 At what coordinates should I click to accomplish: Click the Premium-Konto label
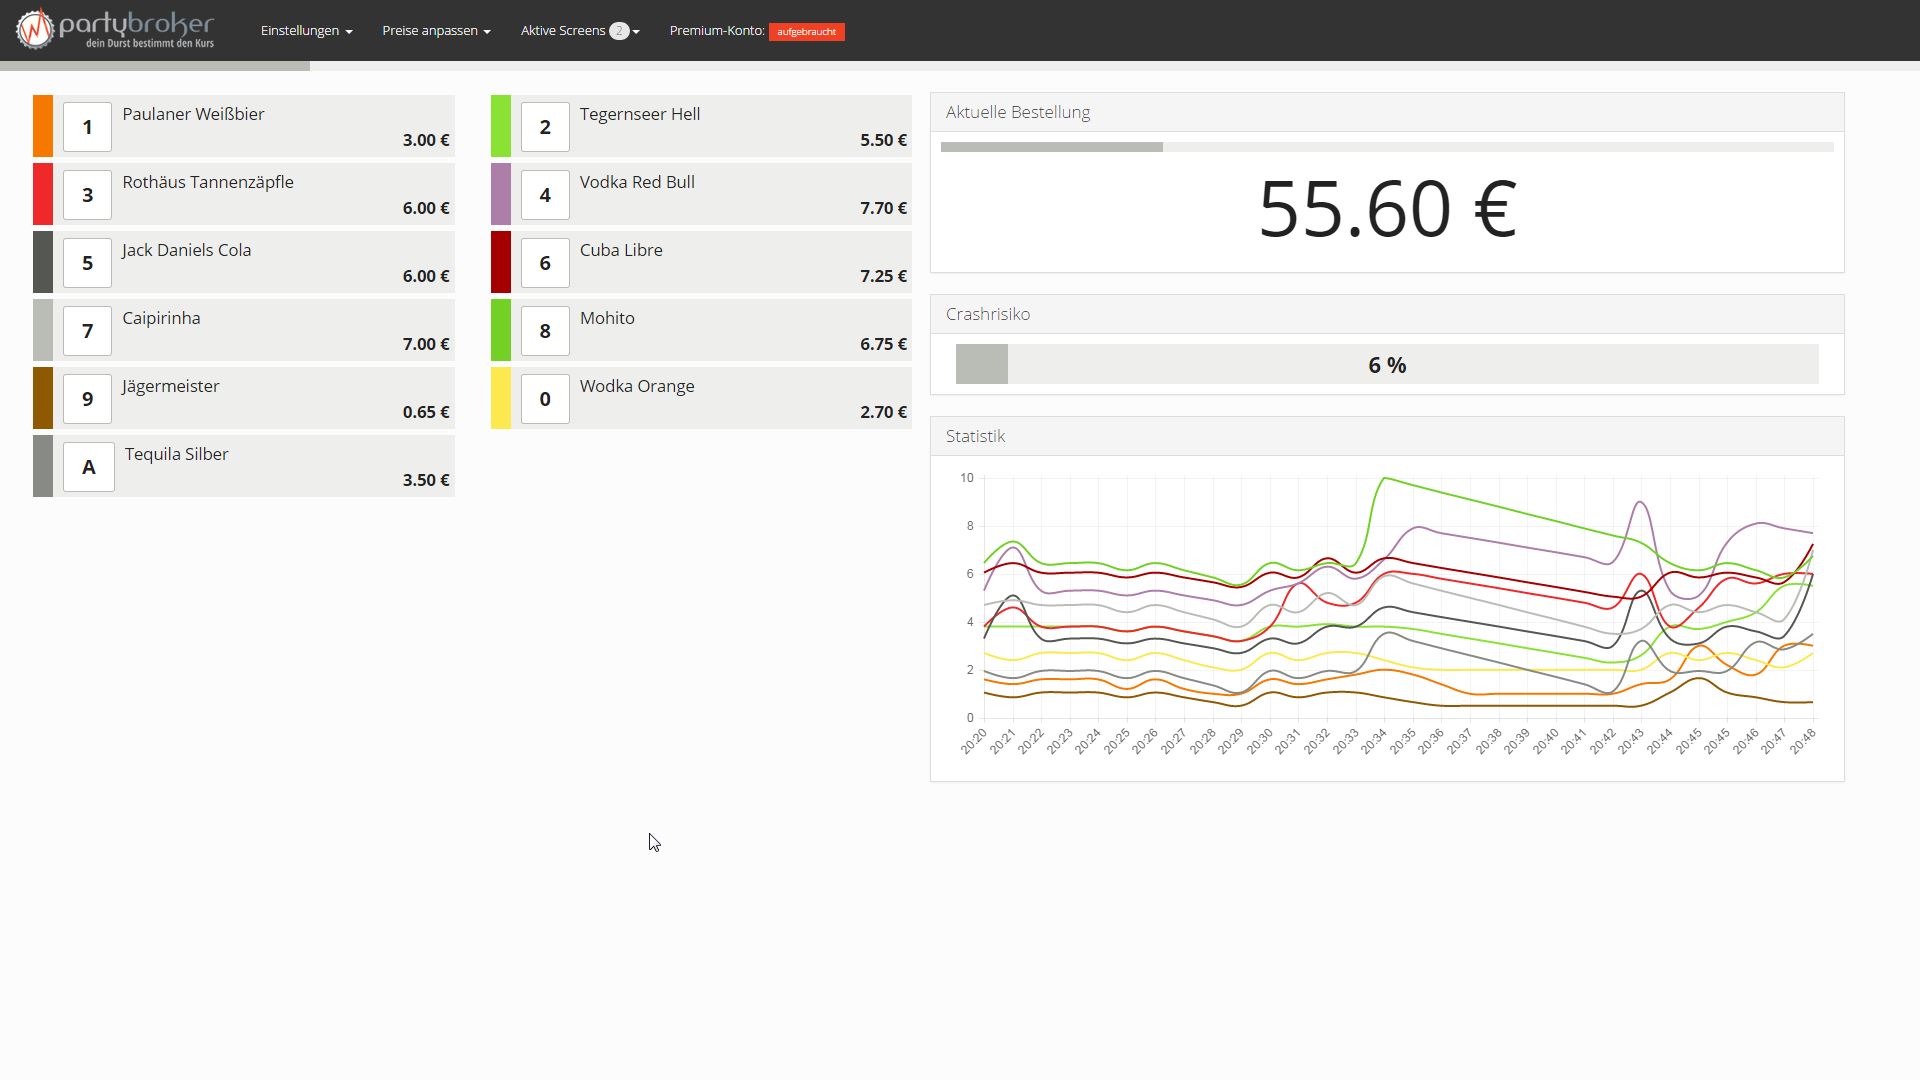coord(717,31)
